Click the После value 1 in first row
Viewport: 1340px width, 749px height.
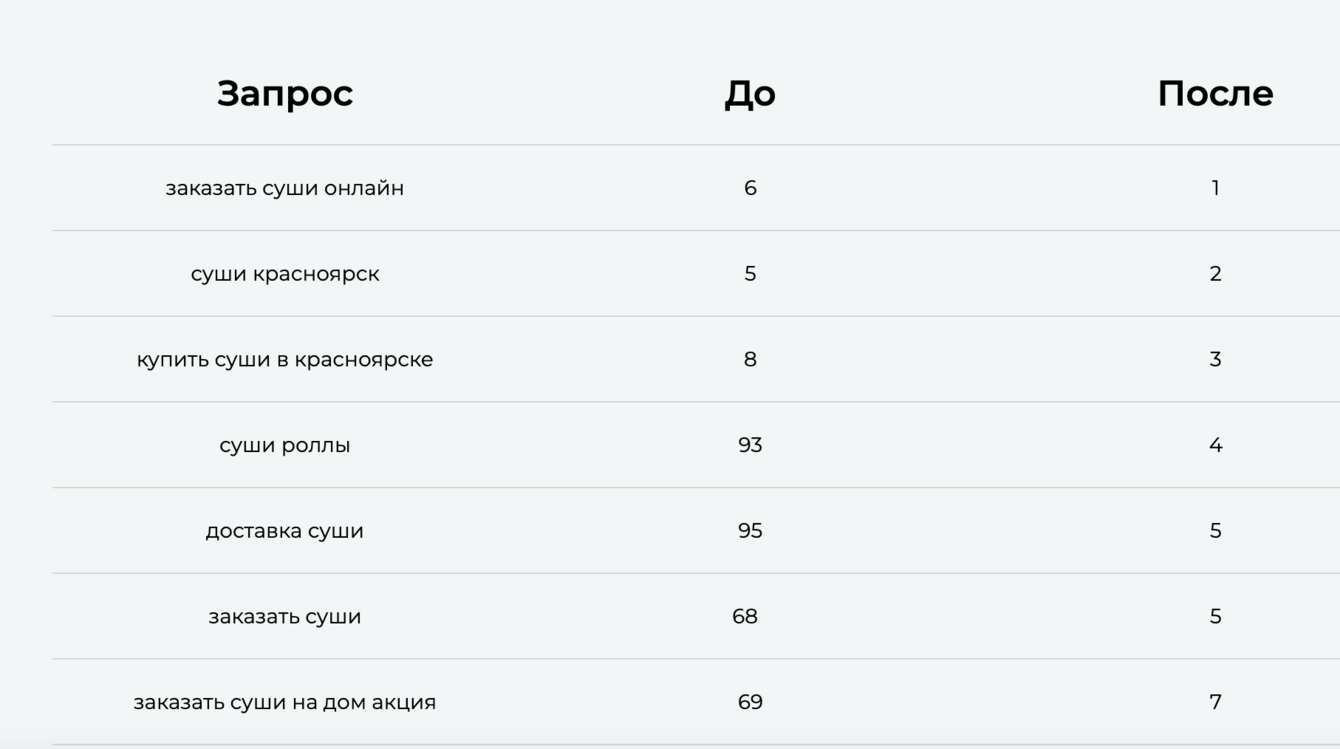(x=1215, y=188)
